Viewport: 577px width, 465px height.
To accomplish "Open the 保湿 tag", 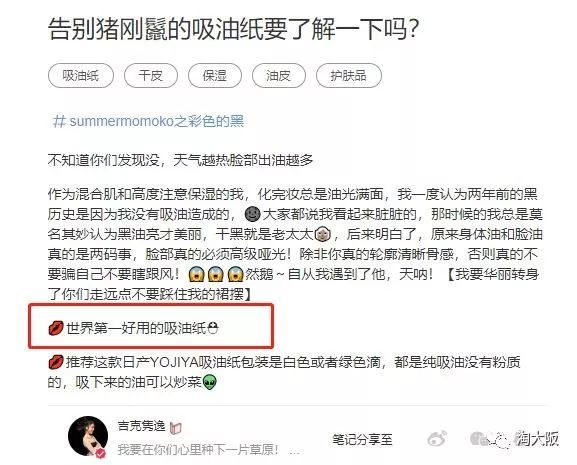I will 215,75.
